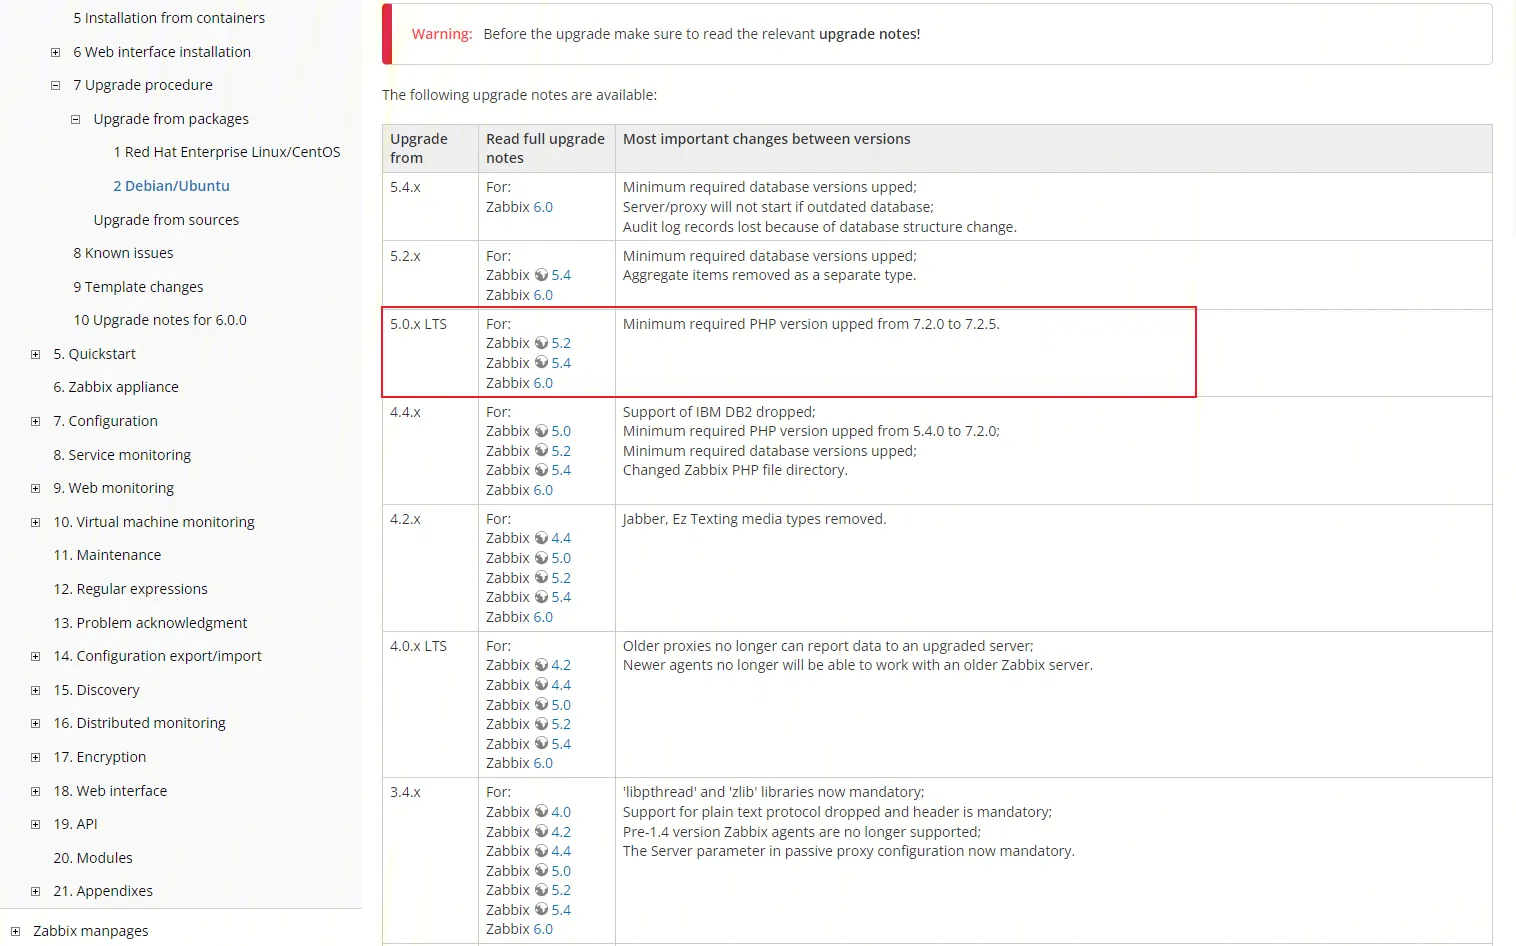Click globe icon beside 4.4 in 4.2.x row
This screenshot has width=1516, height=946.
(541, 538)
